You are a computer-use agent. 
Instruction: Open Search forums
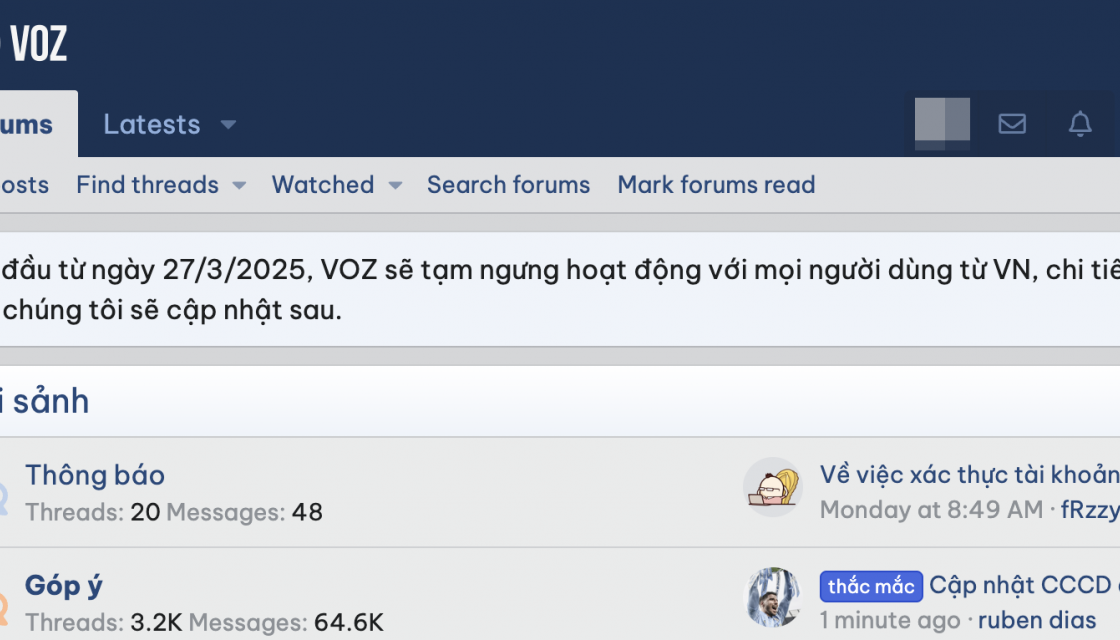(509, 185)
